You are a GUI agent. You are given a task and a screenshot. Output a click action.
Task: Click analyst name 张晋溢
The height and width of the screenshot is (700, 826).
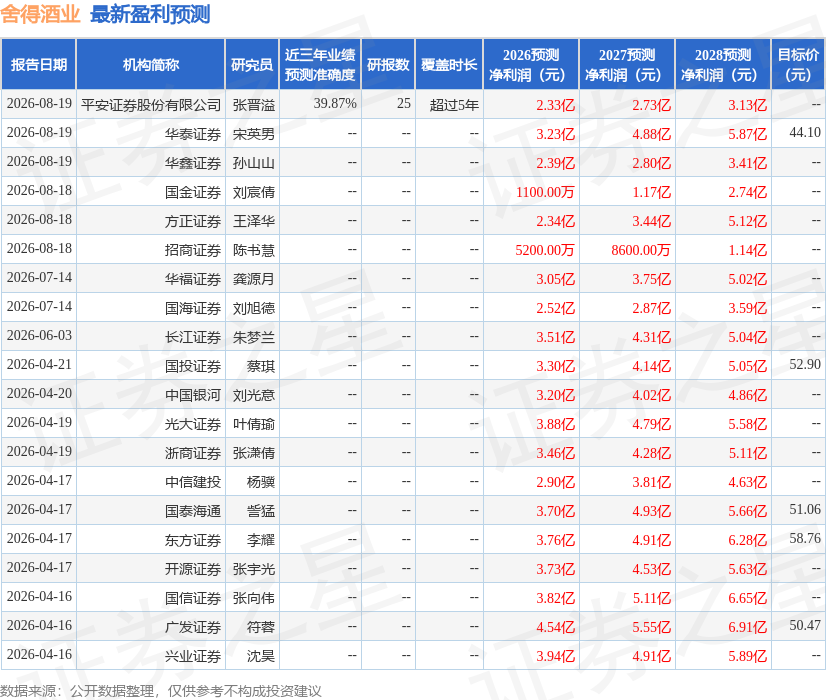[x=254, y=105]
